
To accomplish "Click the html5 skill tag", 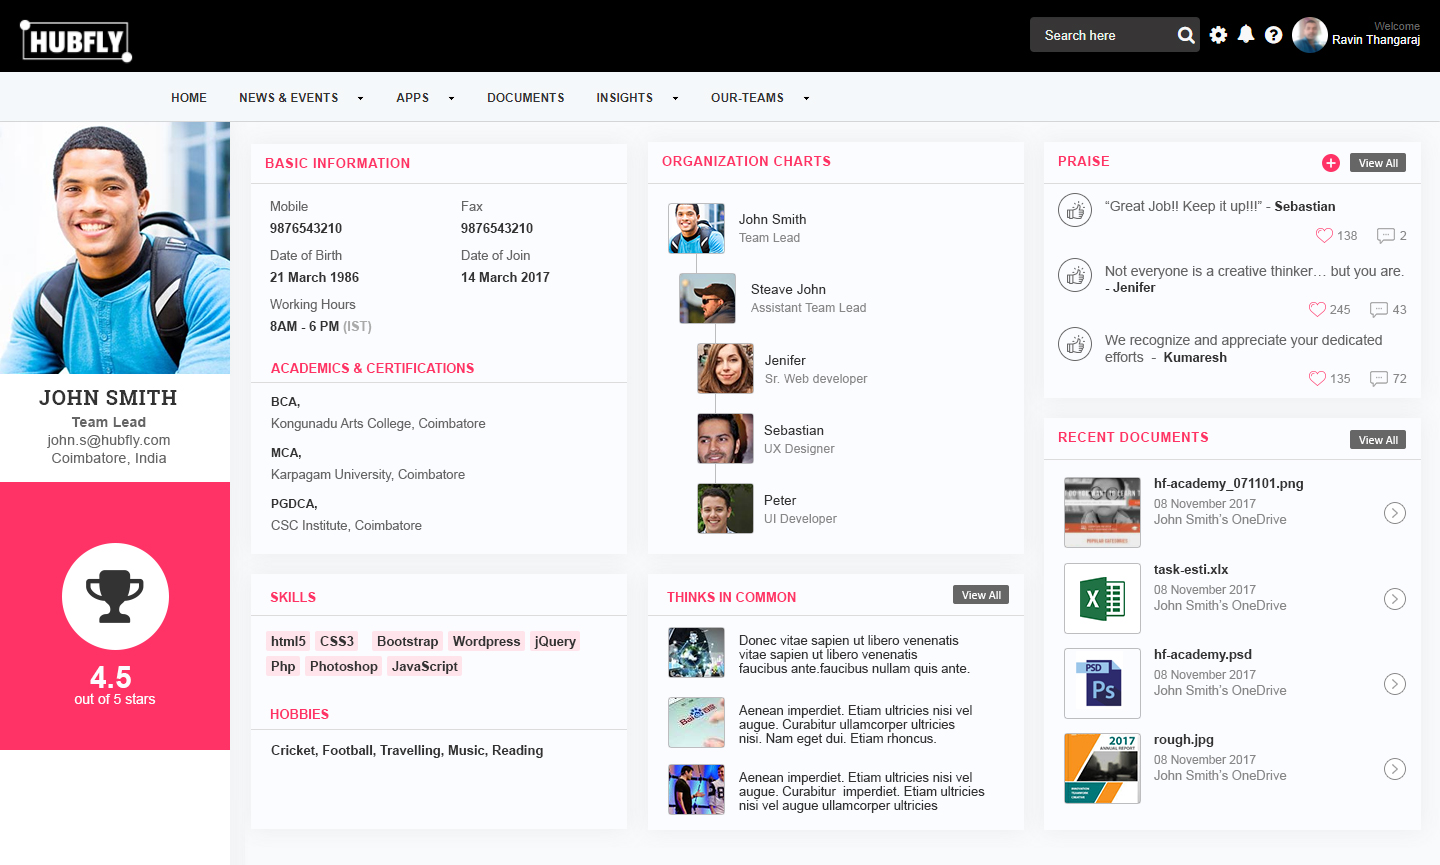I will point(288,641).
